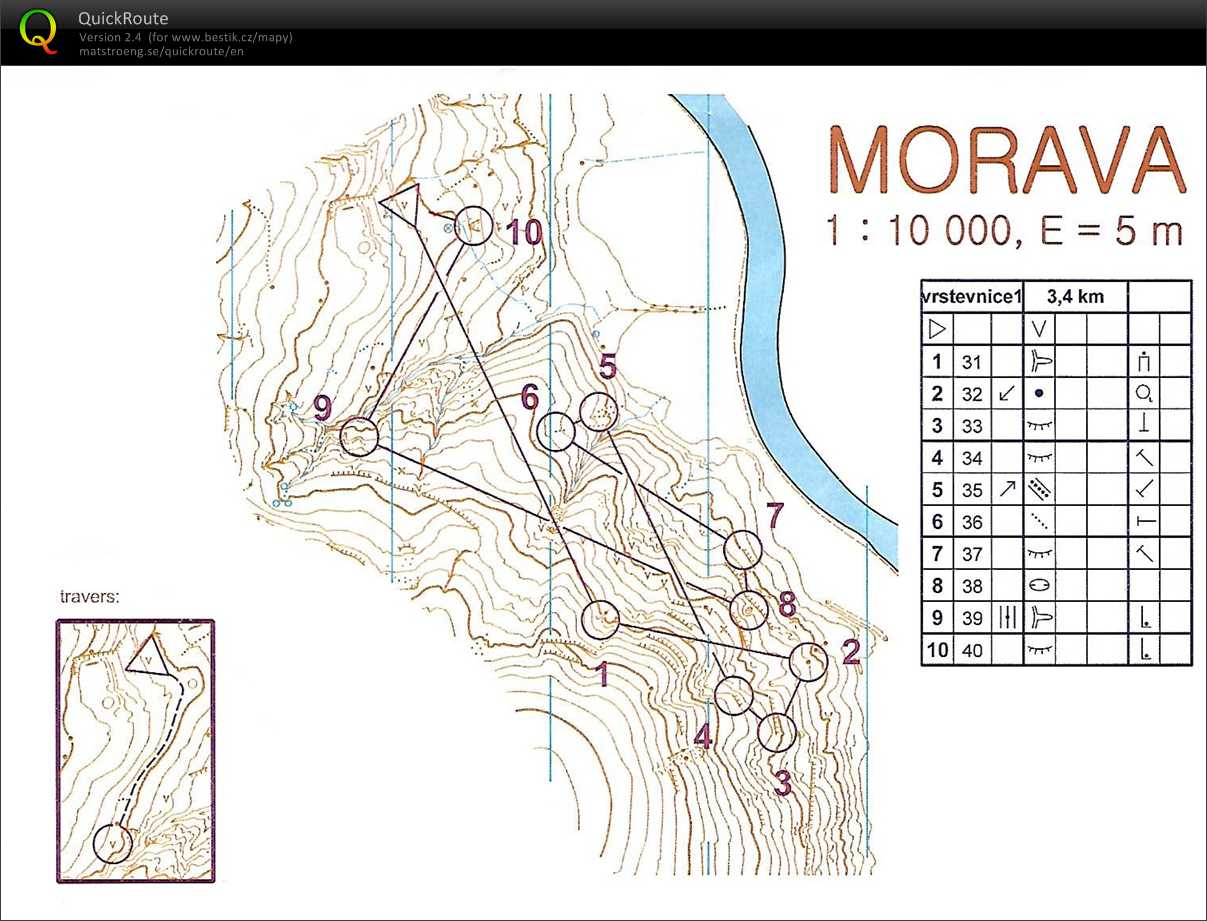Image resolution: width=1207 pixels, height=921 pixels.
Task: Click the start triangle in the travers inset
Action: point(147,656)
